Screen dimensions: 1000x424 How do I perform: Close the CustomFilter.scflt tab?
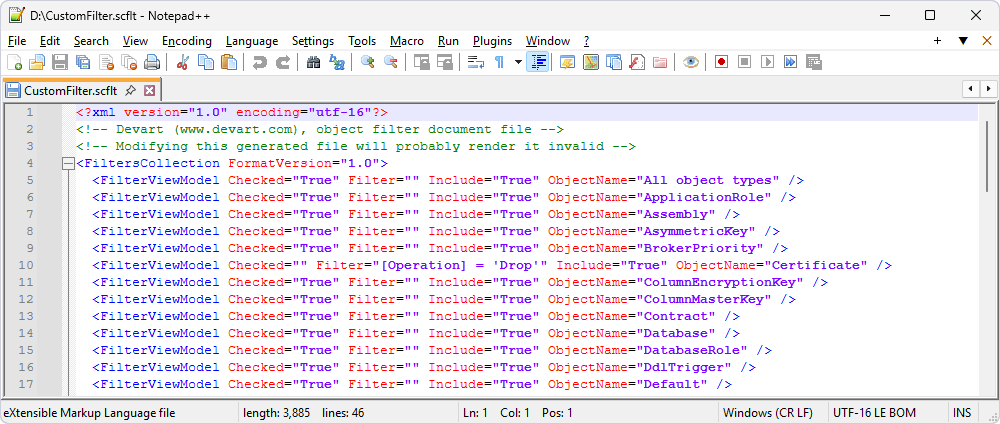point(149,90)
